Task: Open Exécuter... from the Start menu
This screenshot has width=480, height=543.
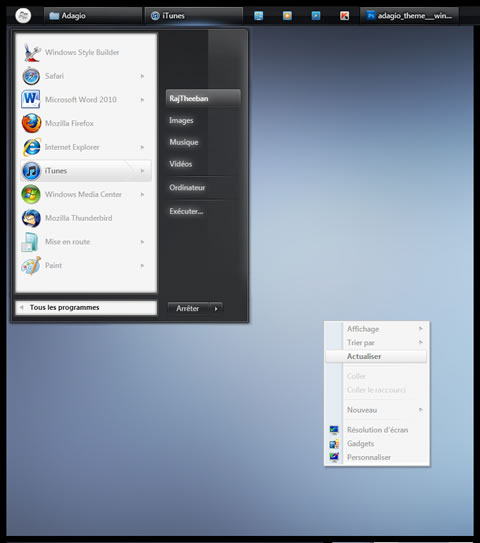Action: 186,211
